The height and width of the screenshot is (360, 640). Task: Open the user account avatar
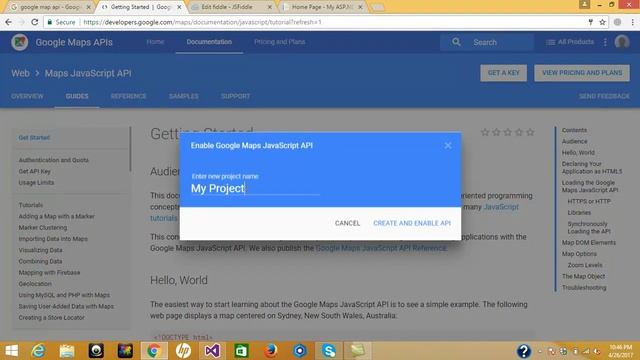pyautogui.click(x=622, y=42)
